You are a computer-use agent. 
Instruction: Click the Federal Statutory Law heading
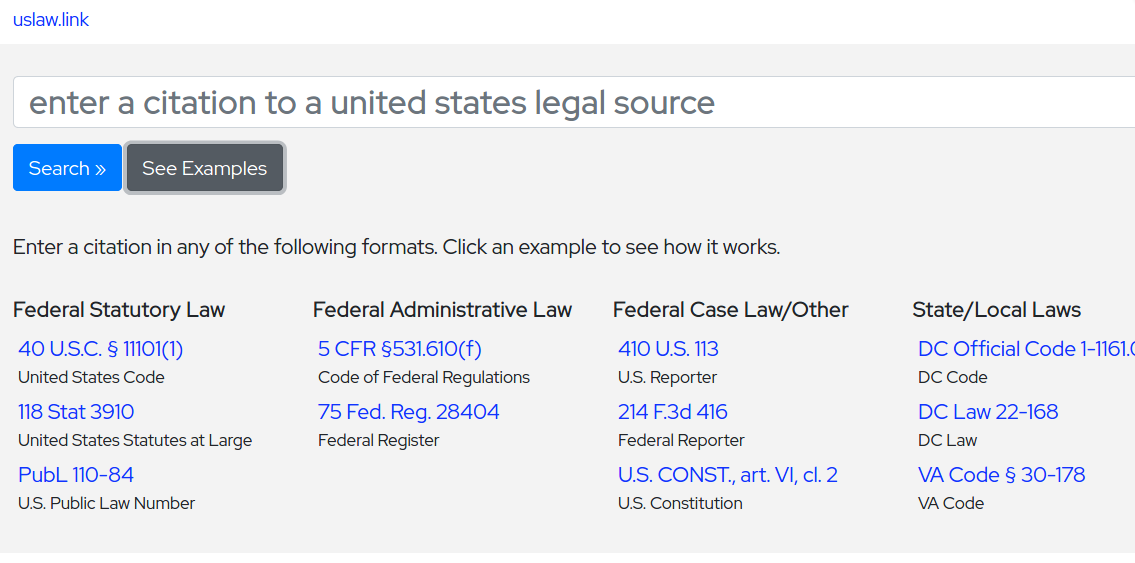(119, 310)
